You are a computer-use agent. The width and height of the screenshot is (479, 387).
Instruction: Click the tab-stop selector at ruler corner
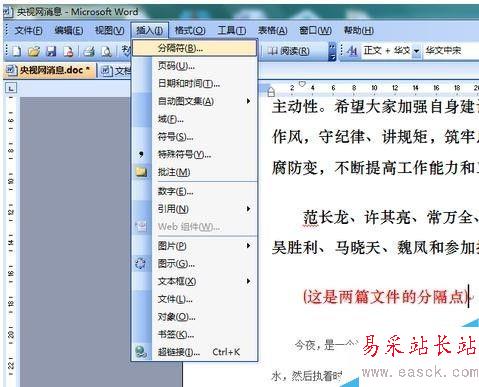pyautogui.click(x=11, y=88)
